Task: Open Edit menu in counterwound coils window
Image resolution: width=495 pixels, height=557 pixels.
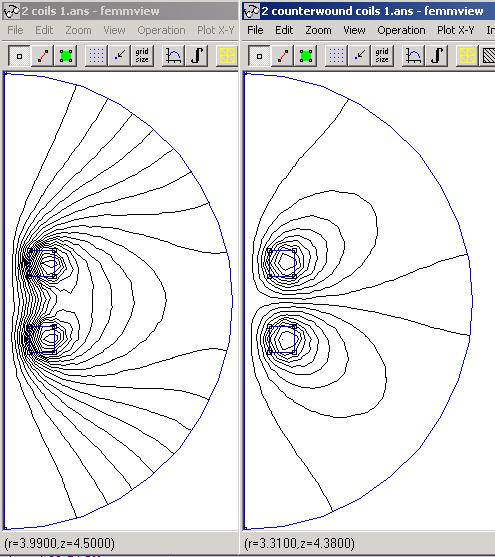Action: pos(284,30)
